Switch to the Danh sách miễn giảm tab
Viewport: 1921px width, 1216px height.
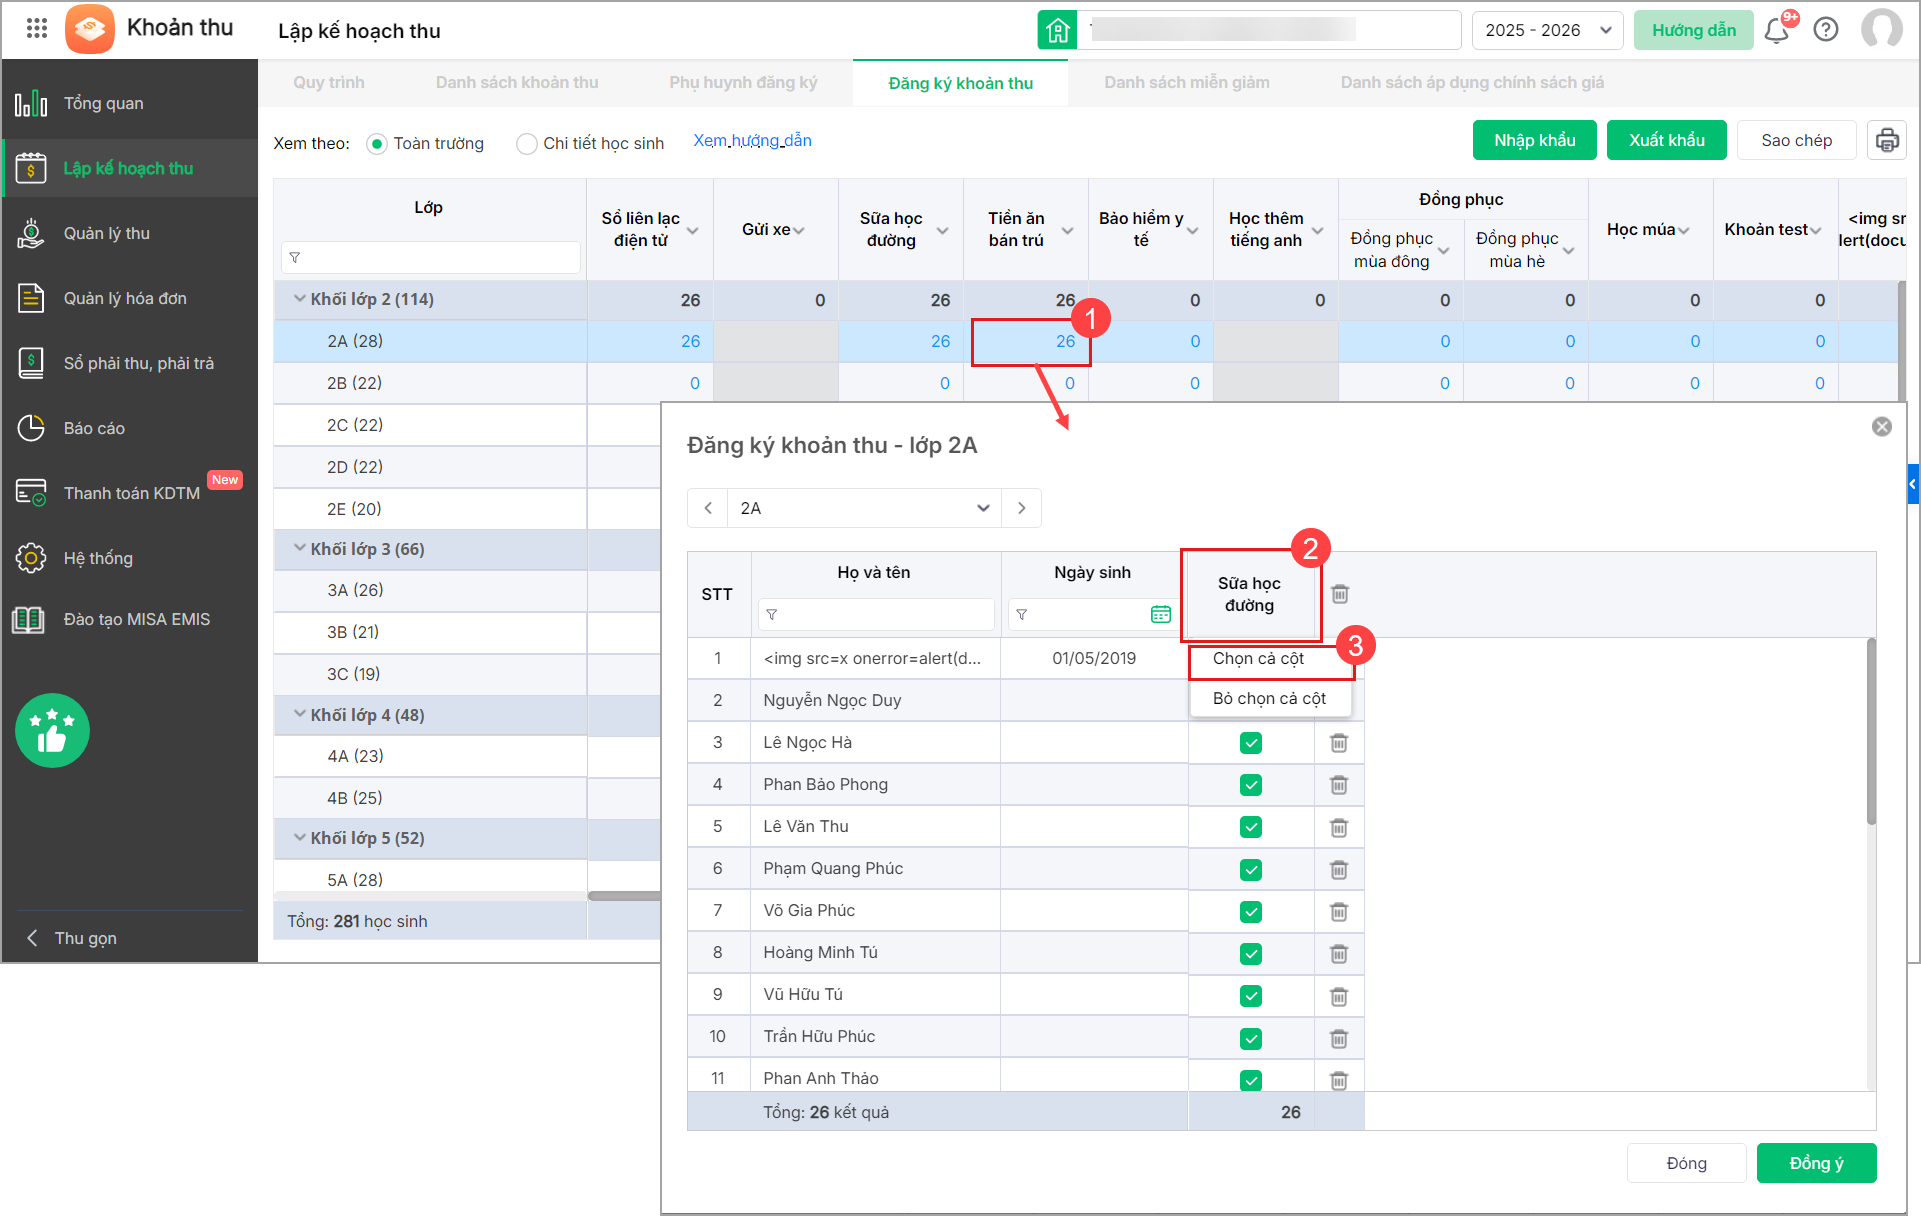click(x=1186, y=83)
